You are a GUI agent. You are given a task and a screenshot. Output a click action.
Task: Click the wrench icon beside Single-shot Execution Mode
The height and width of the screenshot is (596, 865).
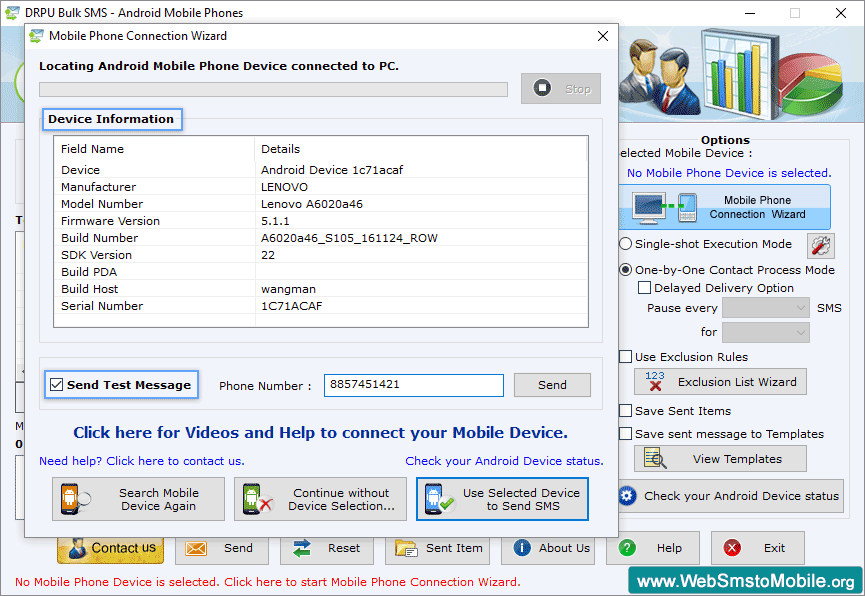tap(820, 245)
